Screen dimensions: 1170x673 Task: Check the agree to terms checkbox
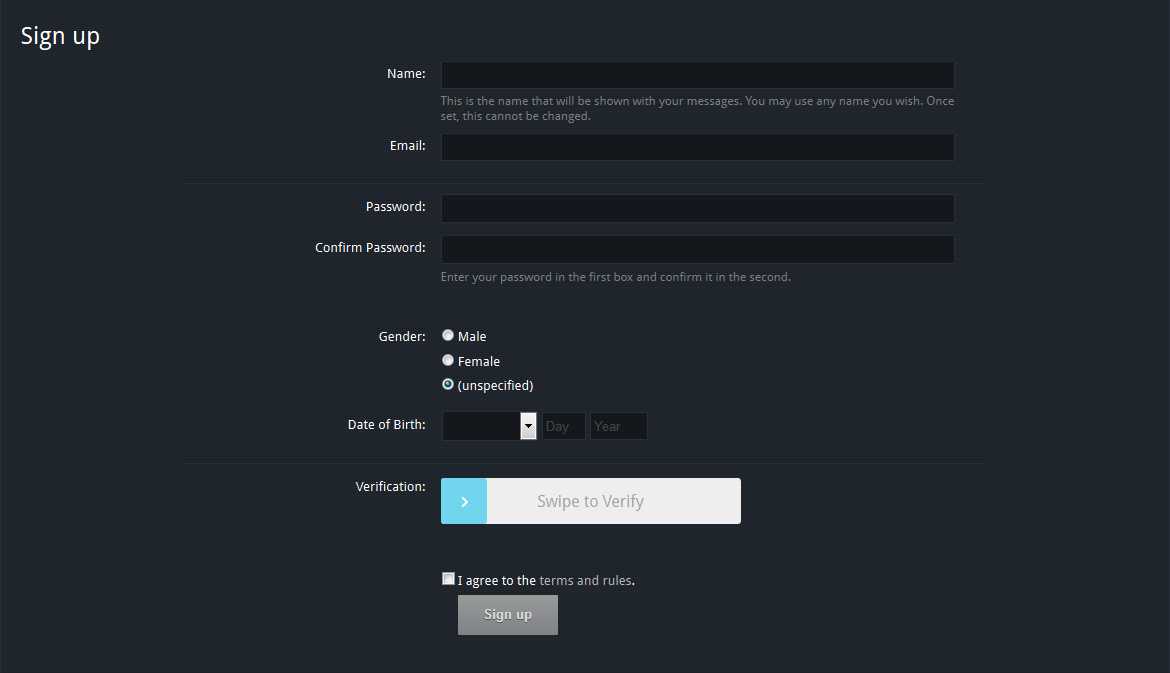click(x=448, y=579)
